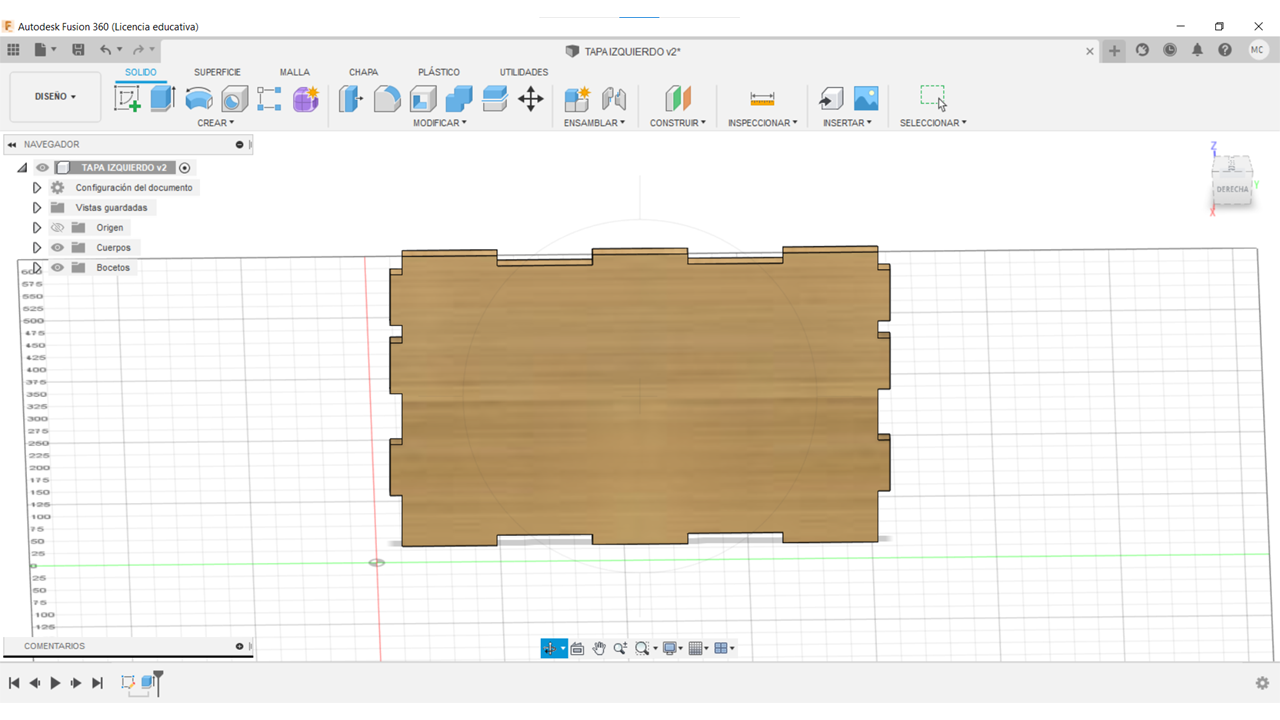
Task: Click the Measure ruler icon
Action: 762,98
